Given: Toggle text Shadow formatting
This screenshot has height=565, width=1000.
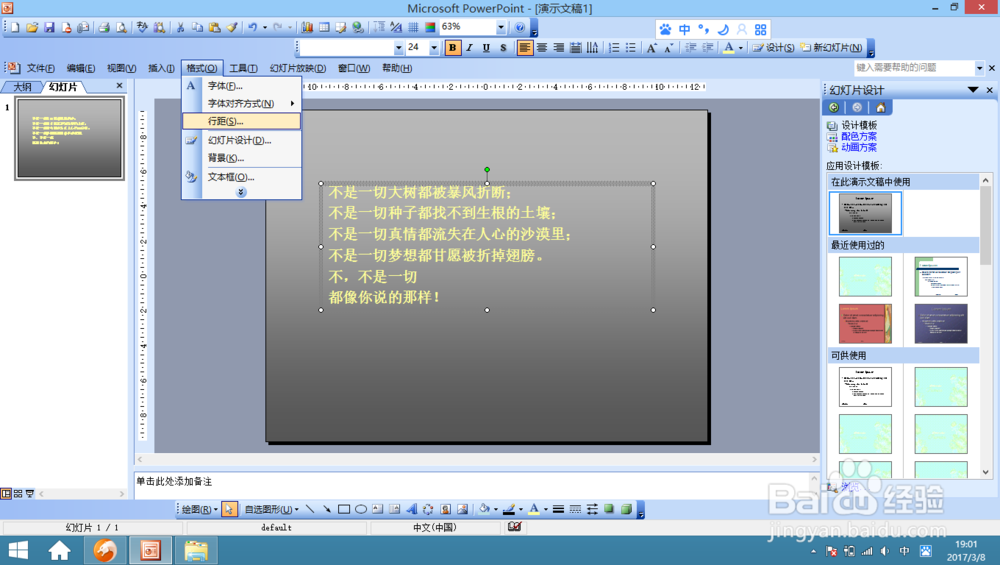Looking at the screenshot, I should tap(503, 48).
